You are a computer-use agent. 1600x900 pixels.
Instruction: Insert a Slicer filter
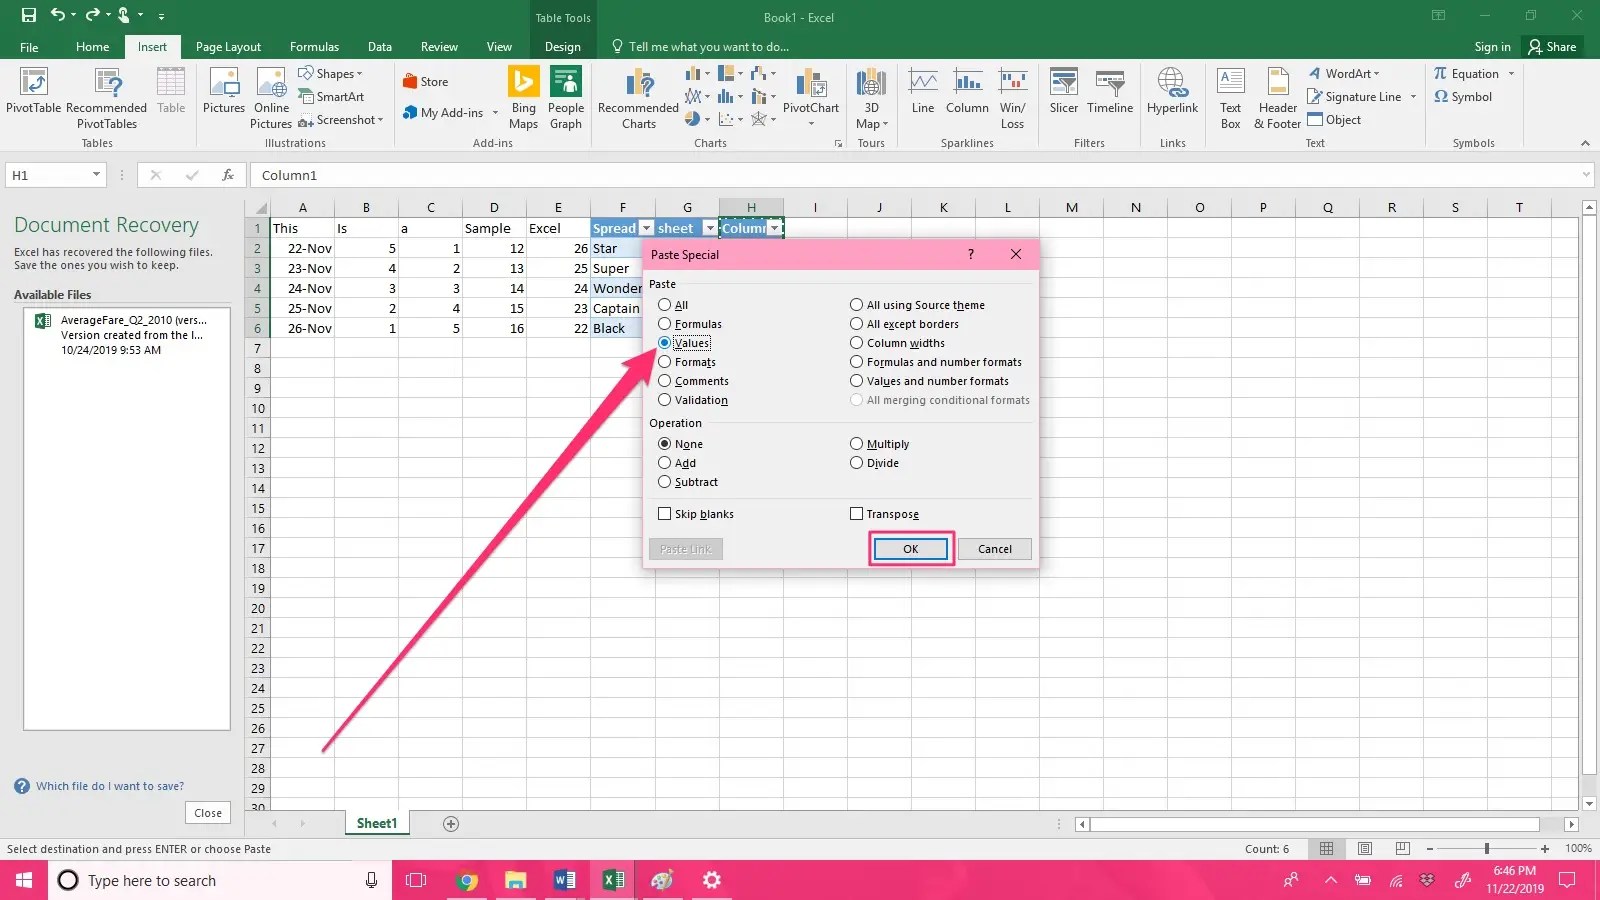point(1063,91)
